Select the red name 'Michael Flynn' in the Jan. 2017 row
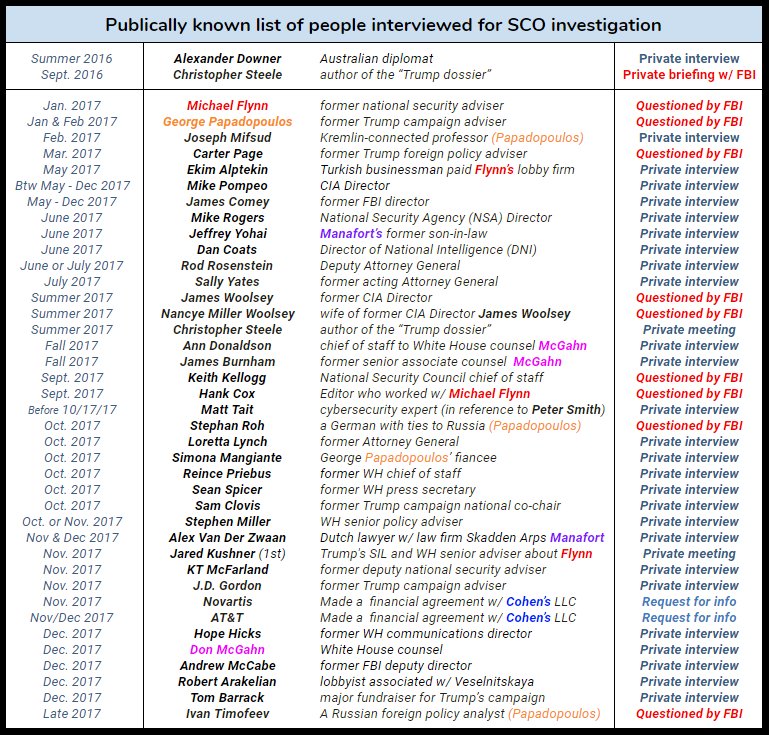Screen dimensions: 769x735 (x=228, y=105)
